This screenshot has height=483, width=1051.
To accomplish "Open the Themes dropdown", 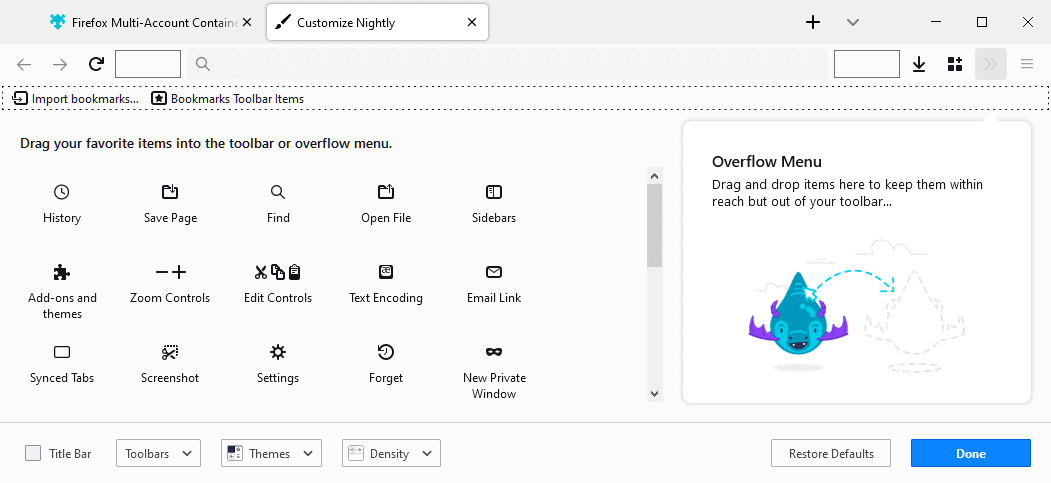I will (271, 454).
